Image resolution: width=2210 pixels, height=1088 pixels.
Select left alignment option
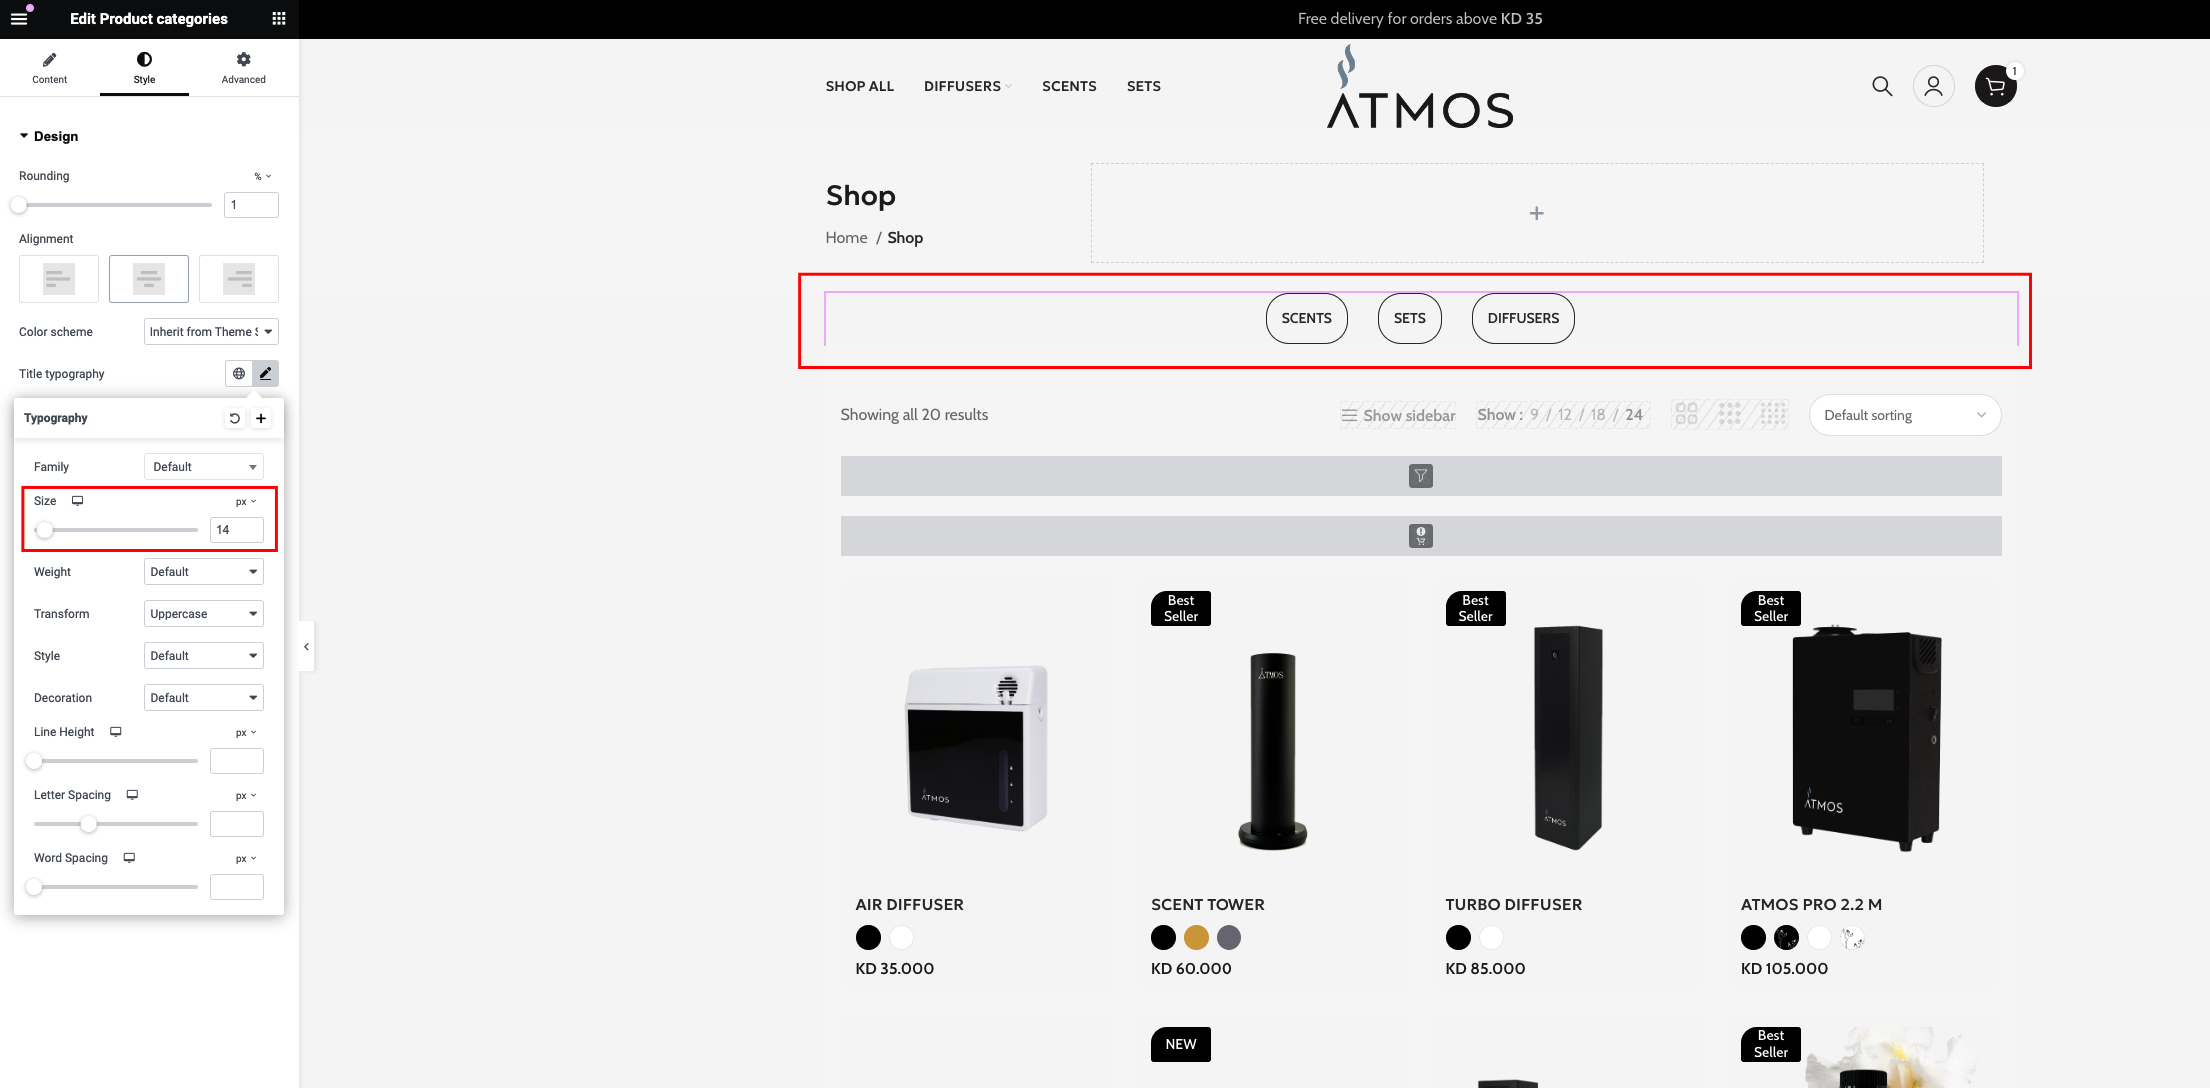[x=59, y=279]
